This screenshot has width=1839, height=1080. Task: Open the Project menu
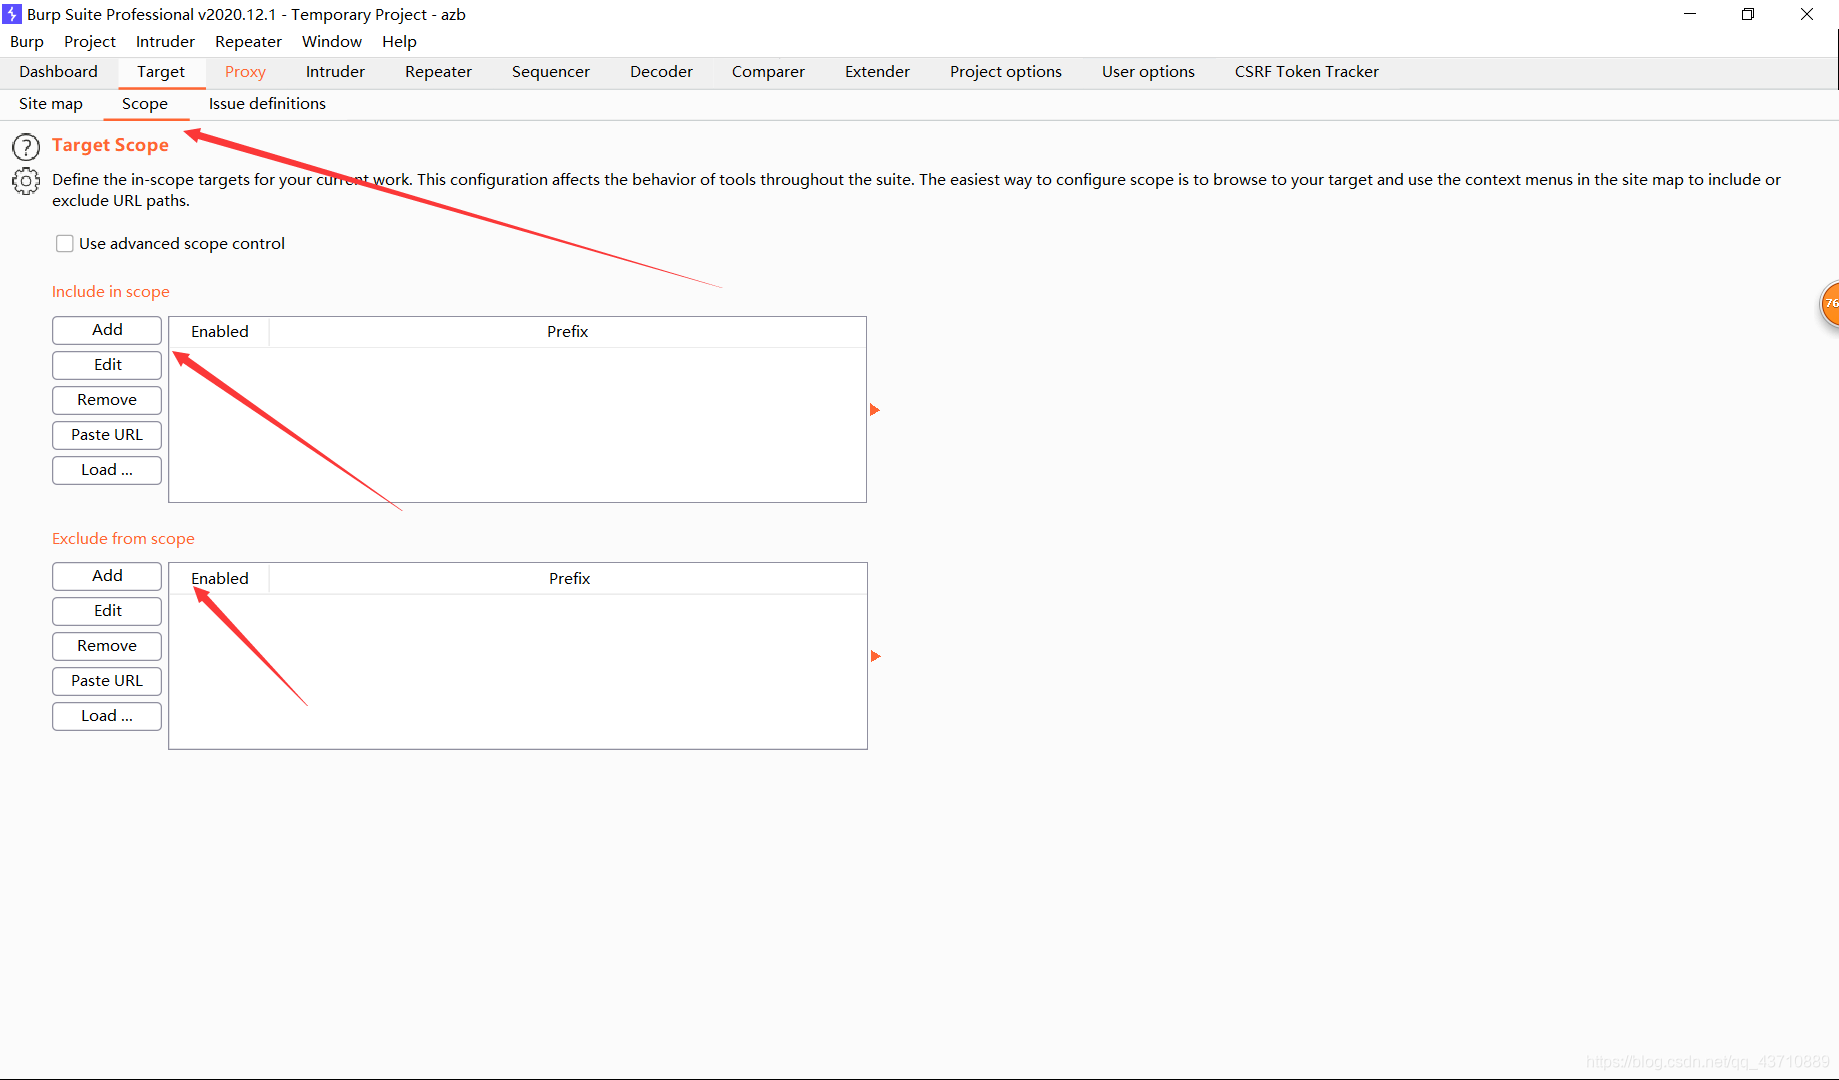pos(90,41)
